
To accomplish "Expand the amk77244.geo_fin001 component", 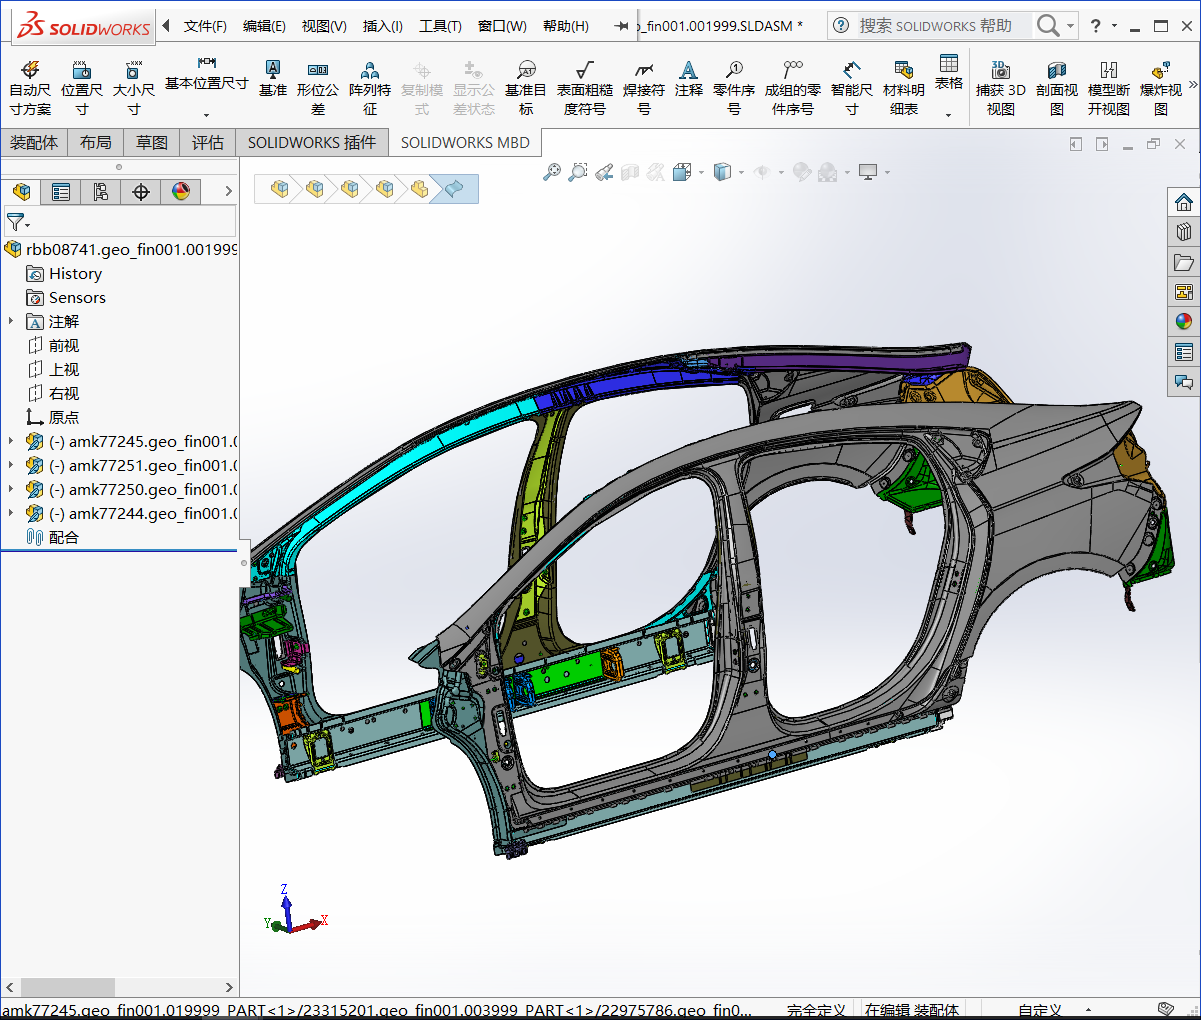I will pyautogui.click(x=11, y=513).
